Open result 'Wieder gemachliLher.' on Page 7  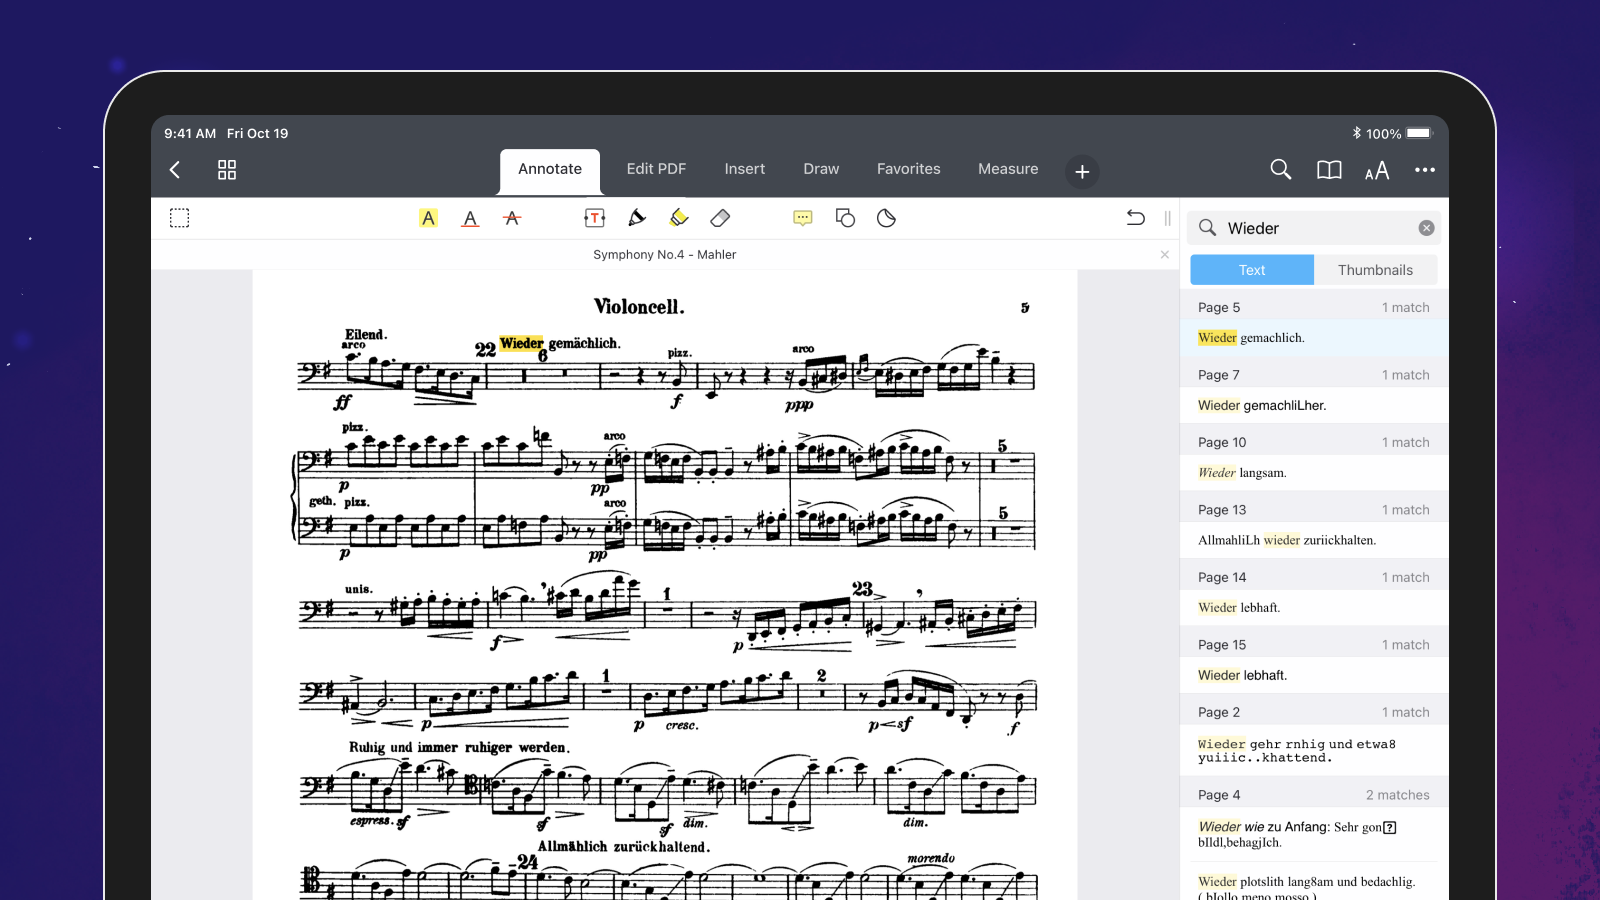click(x=1314, y=405)
